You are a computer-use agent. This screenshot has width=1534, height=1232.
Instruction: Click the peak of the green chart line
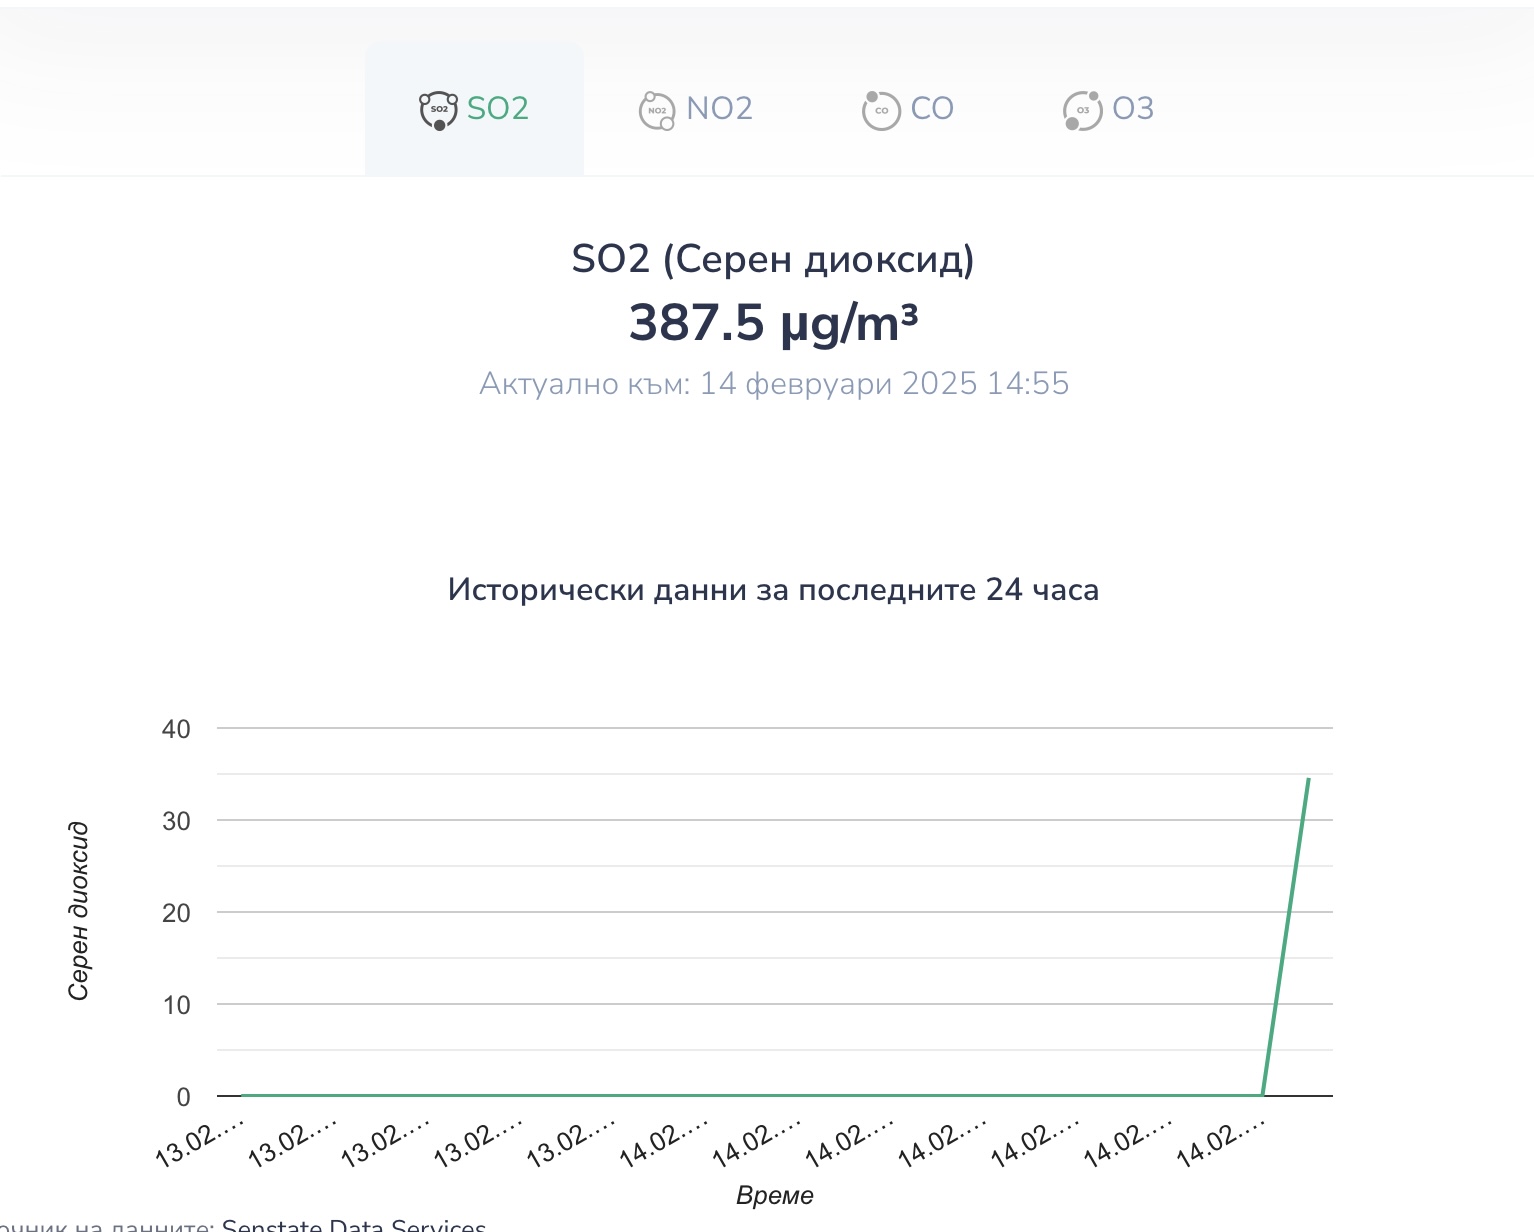pyautogui.click(x=1308, y=779)
